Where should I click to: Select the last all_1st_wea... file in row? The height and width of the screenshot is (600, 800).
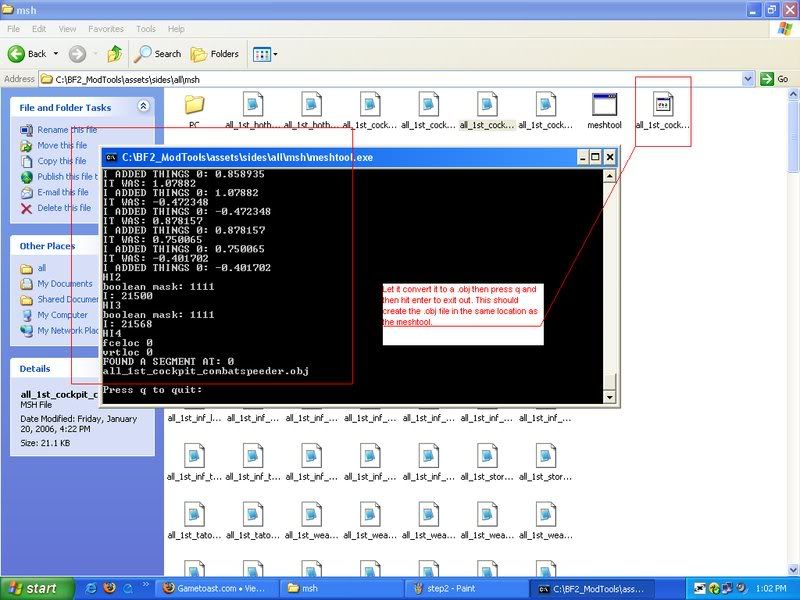click(545, 520)
